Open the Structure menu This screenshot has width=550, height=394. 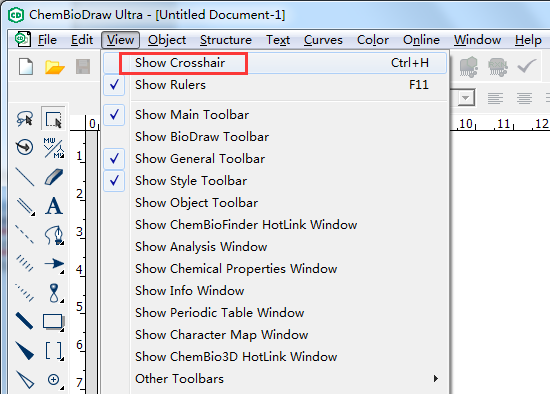coord(226,40)
